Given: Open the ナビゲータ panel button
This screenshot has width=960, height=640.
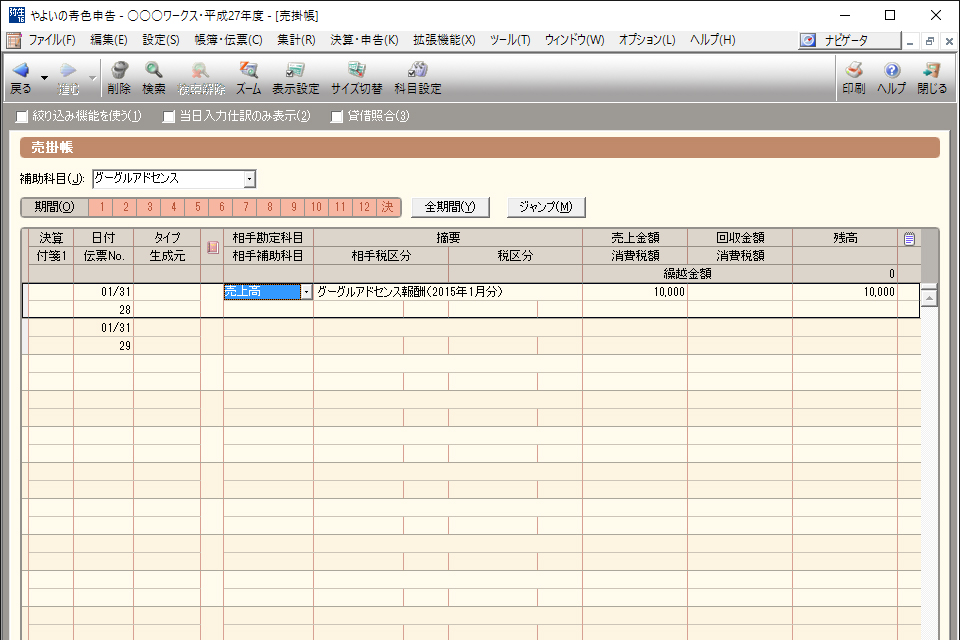Looking at the screenshot, I should pos(850,40).
